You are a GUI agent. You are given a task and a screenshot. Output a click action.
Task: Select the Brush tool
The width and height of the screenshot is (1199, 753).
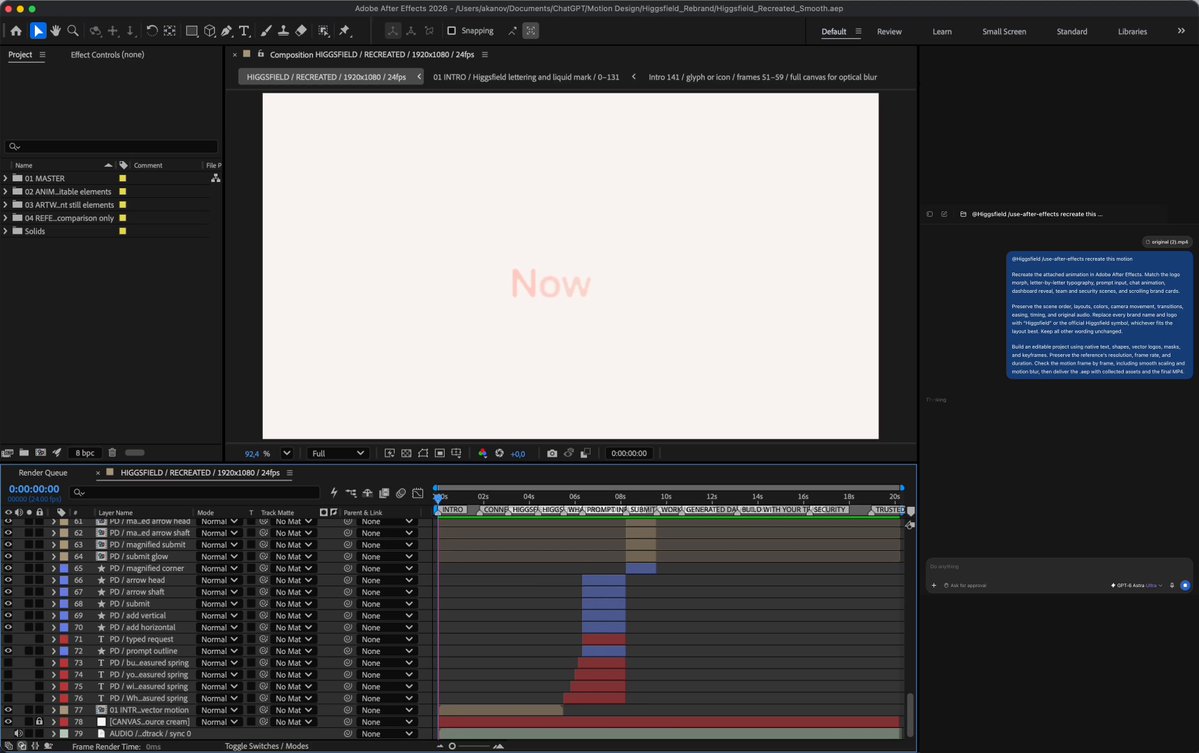tap(265, 31)
